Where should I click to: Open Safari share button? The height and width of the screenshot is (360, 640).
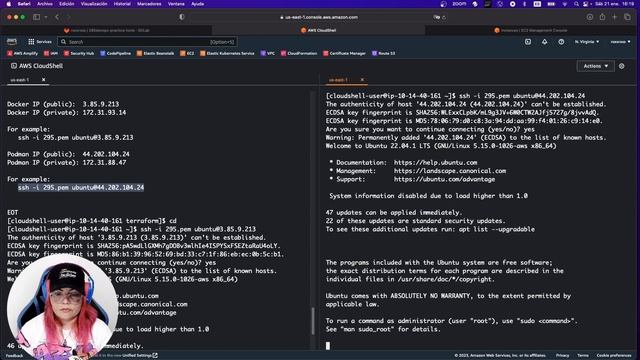pyautogui.click(x=602, y=17)
